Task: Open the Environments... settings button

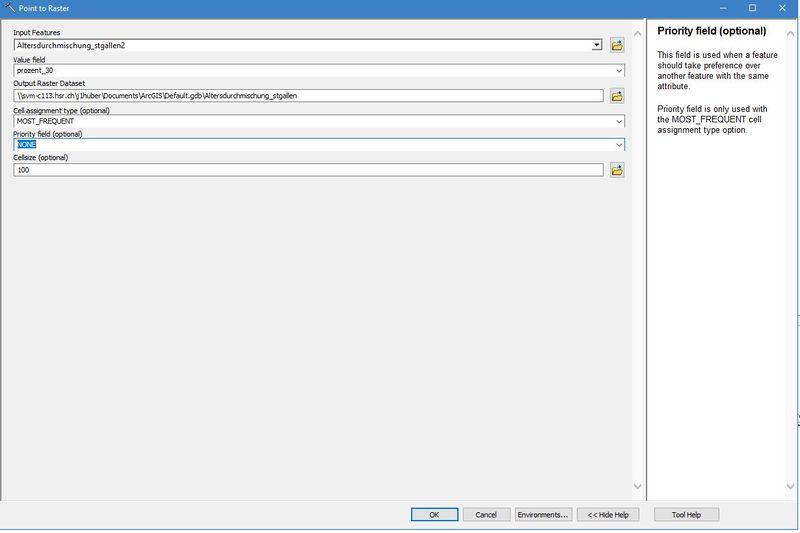Action: [x=543, y=514]
